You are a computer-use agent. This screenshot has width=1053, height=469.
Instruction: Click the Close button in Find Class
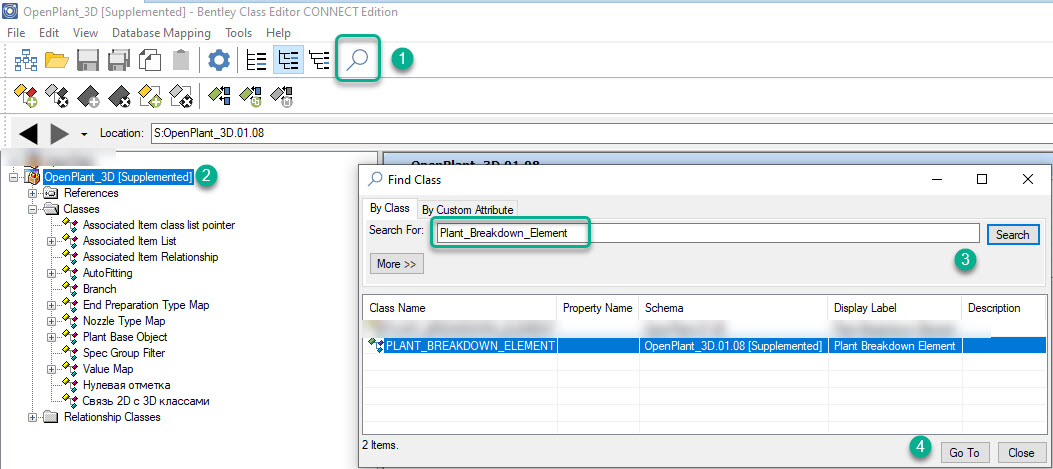point(1021,453)
